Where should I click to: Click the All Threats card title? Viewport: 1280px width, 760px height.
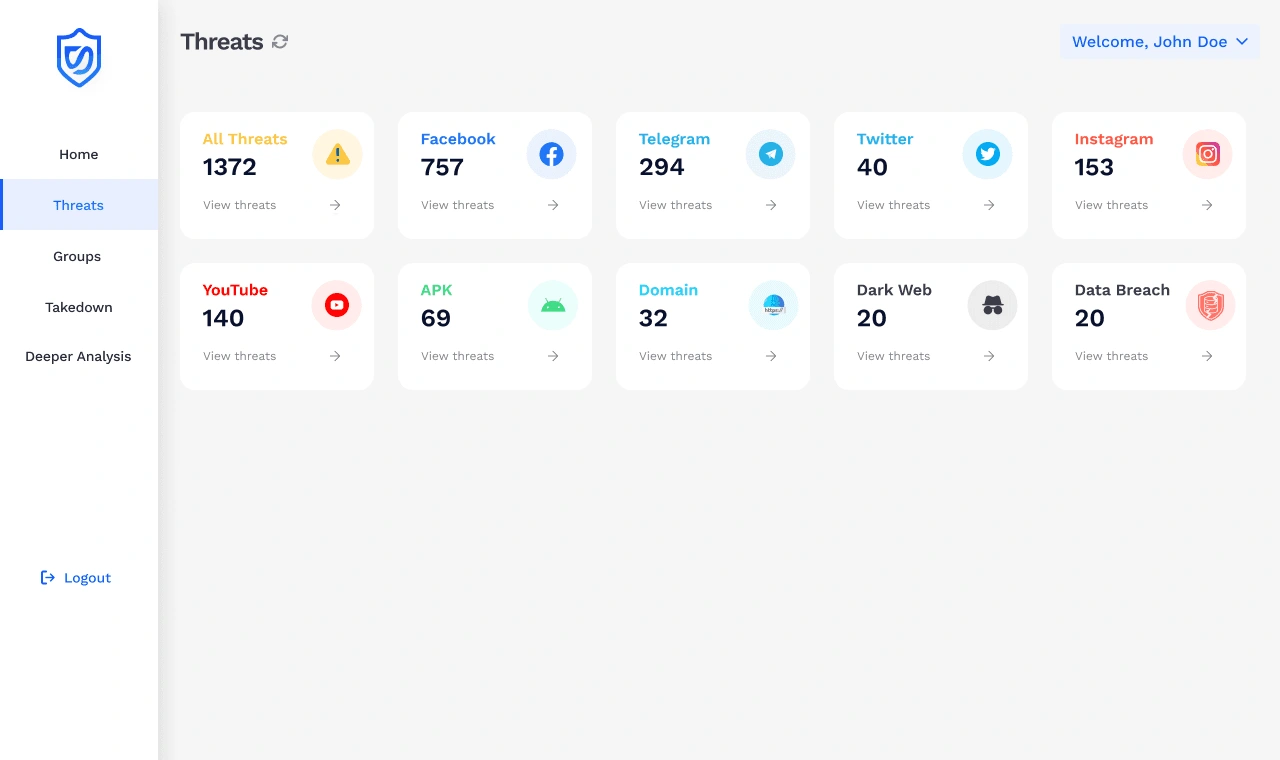[x=245, y=139]
